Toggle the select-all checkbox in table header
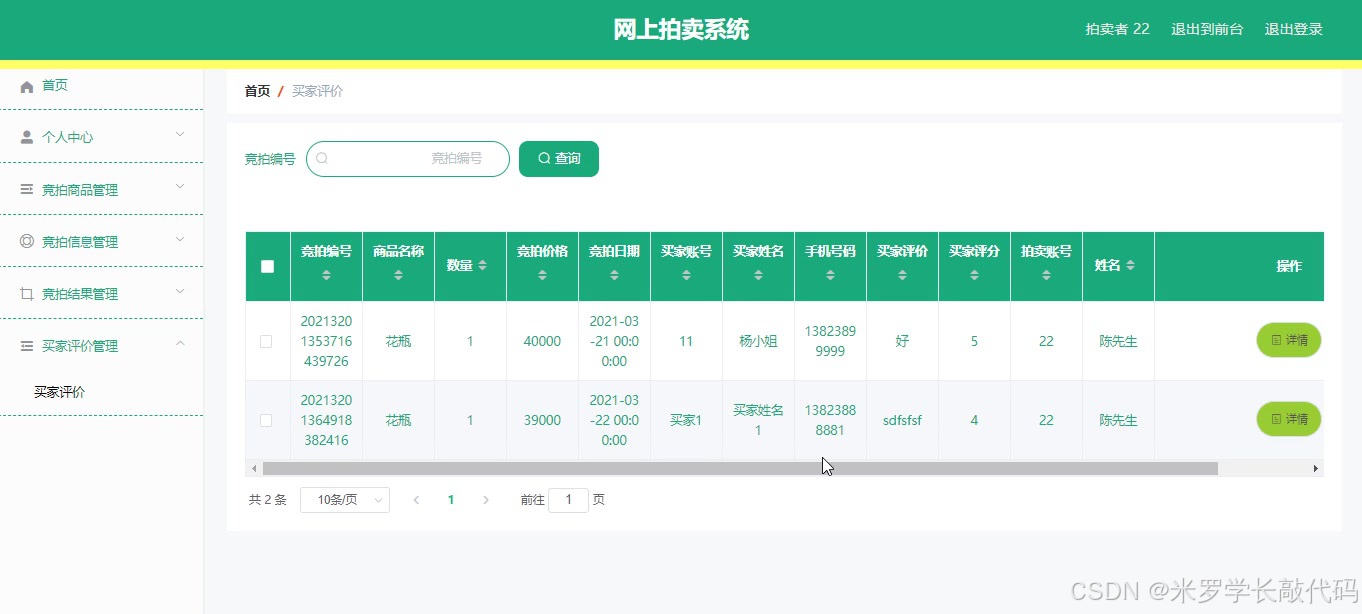Screen dimensions: 1362x614 pos(266,266)
